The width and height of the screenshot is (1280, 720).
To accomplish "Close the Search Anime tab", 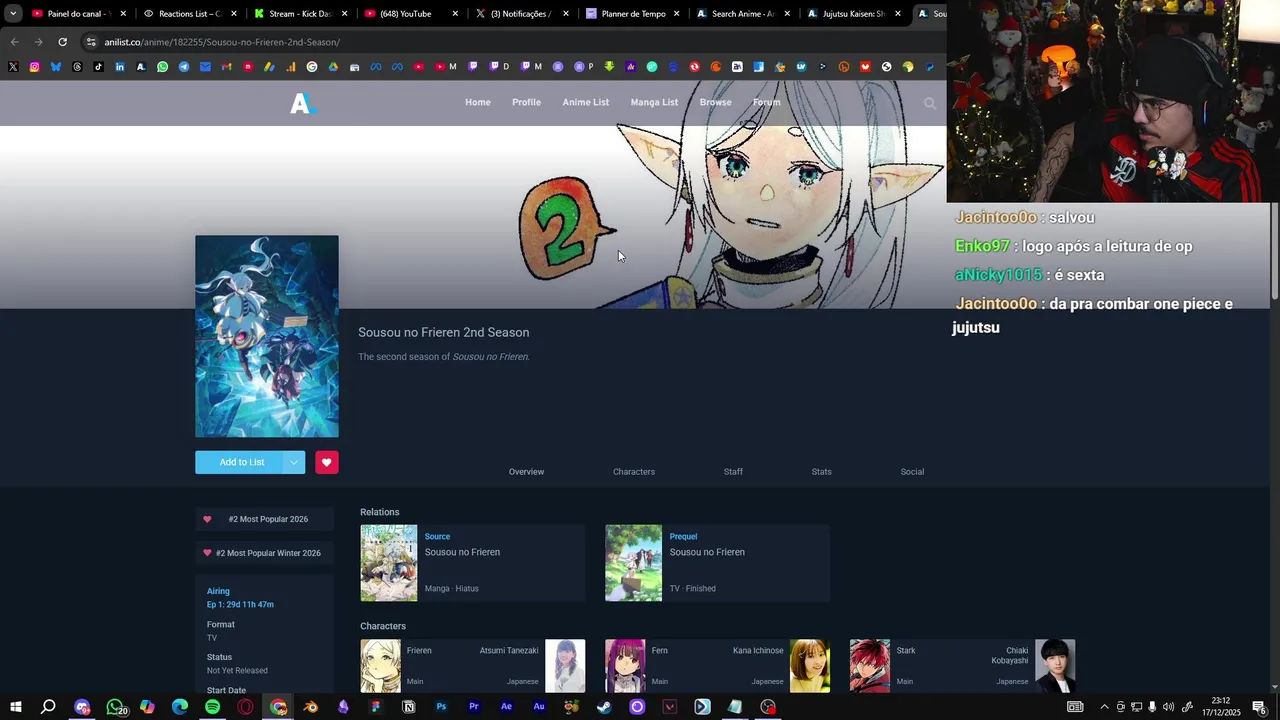I will (x=787, y=14).
